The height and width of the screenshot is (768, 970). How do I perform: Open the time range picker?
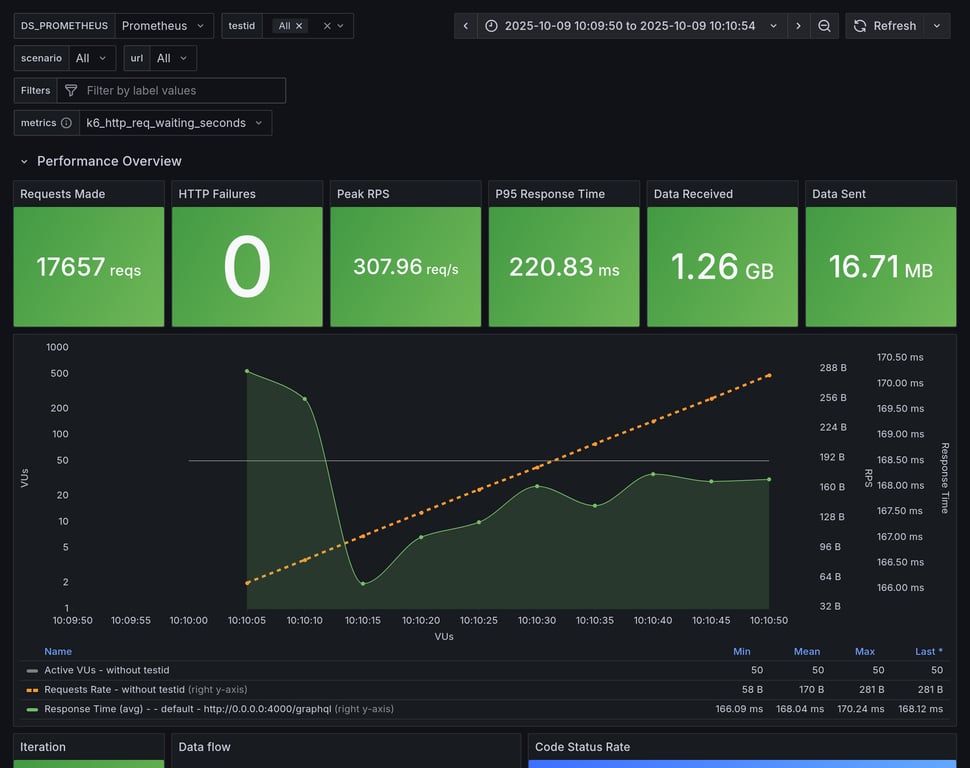click(631, 26)
